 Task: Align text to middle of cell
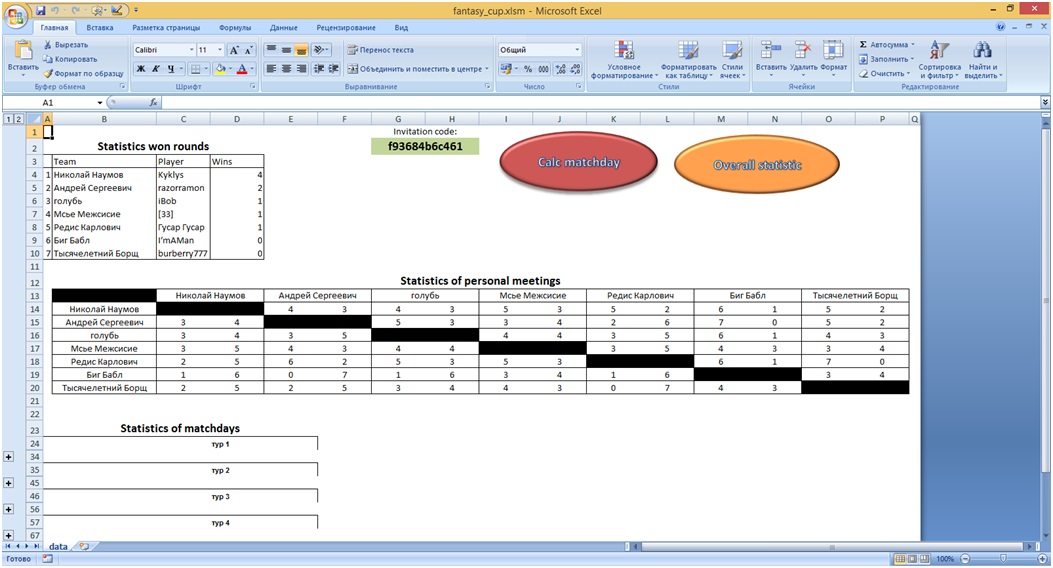tap(286, 50)
